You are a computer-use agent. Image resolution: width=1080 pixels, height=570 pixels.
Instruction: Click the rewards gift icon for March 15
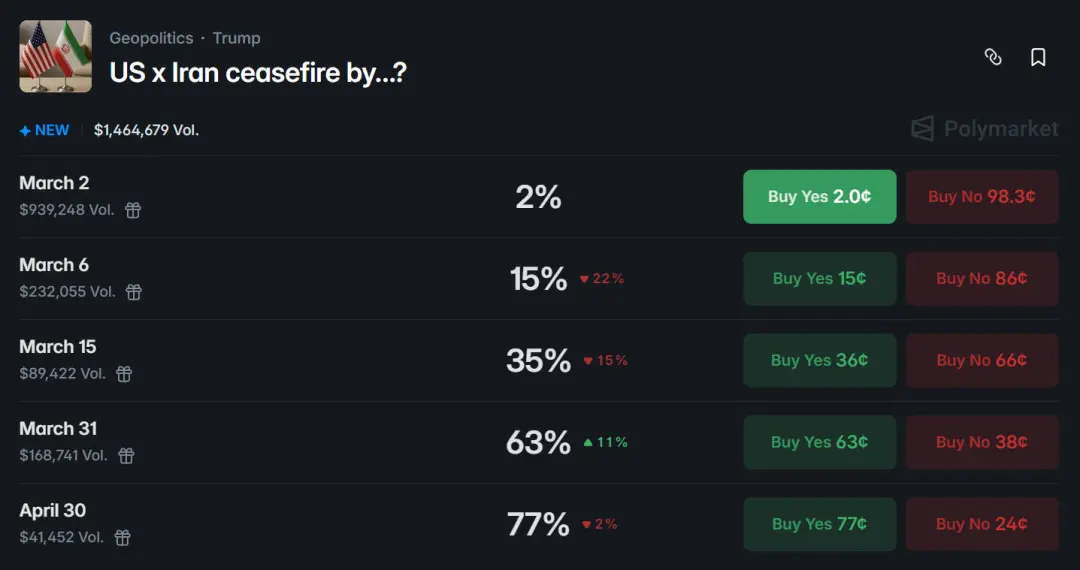(124, 374)
